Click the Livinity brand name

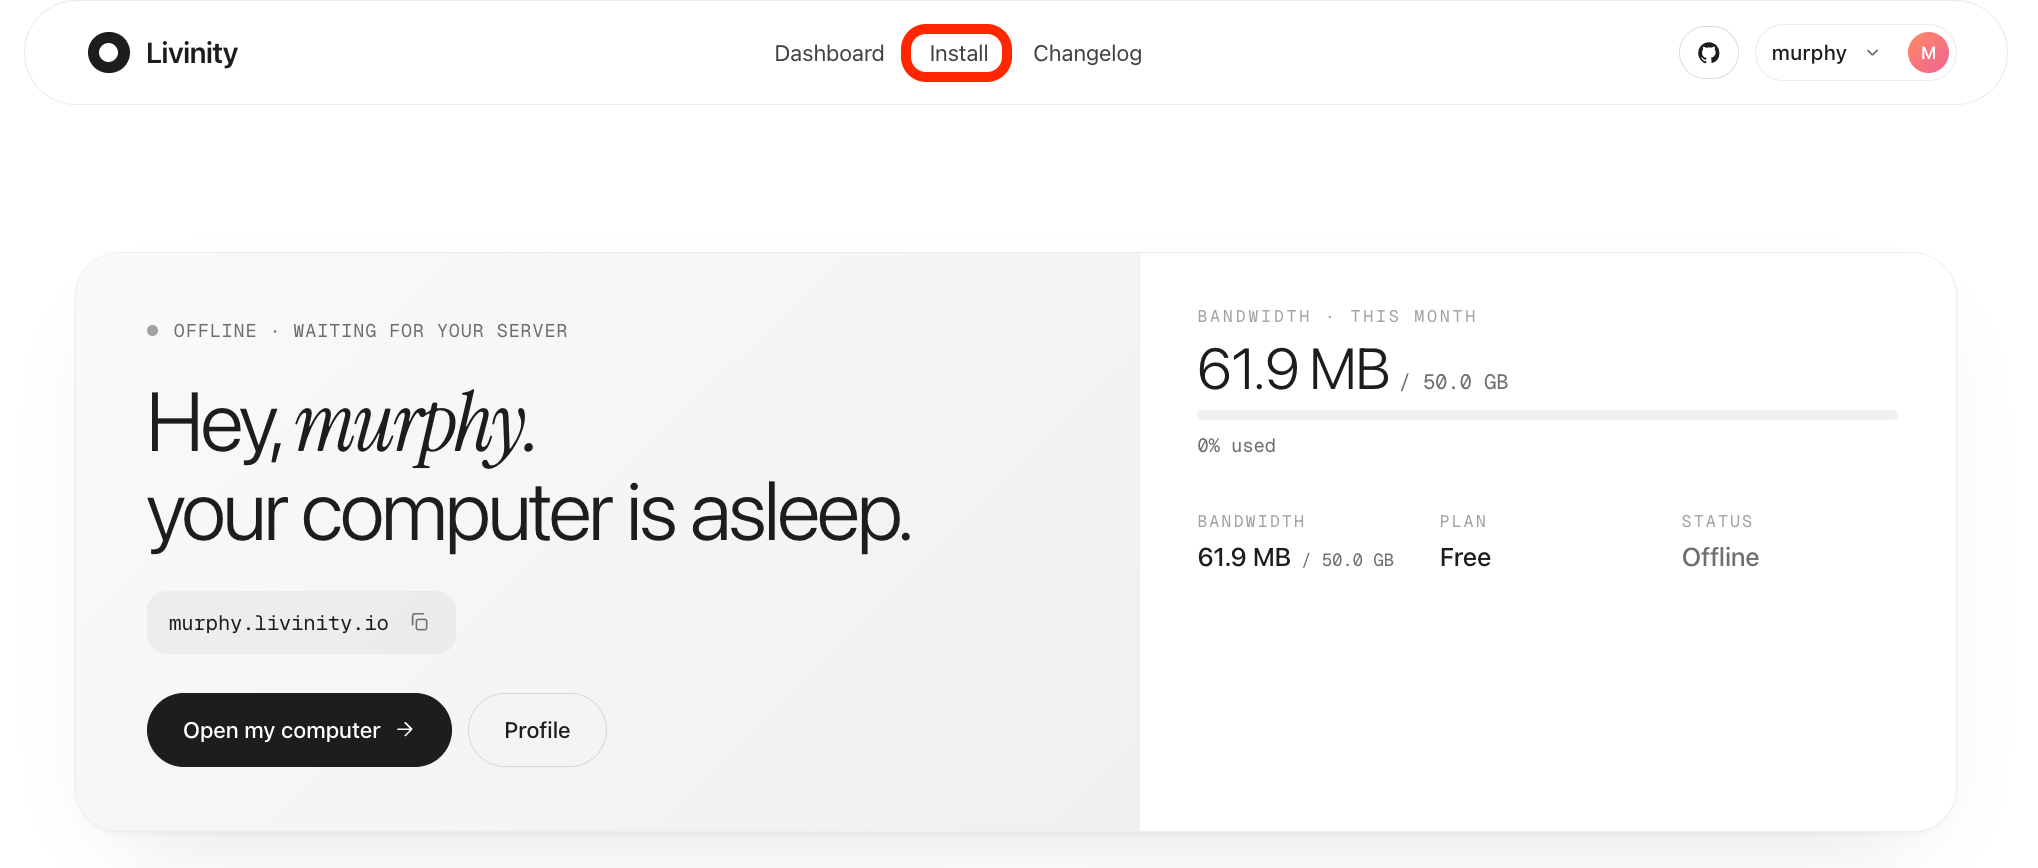pos(192,53)
